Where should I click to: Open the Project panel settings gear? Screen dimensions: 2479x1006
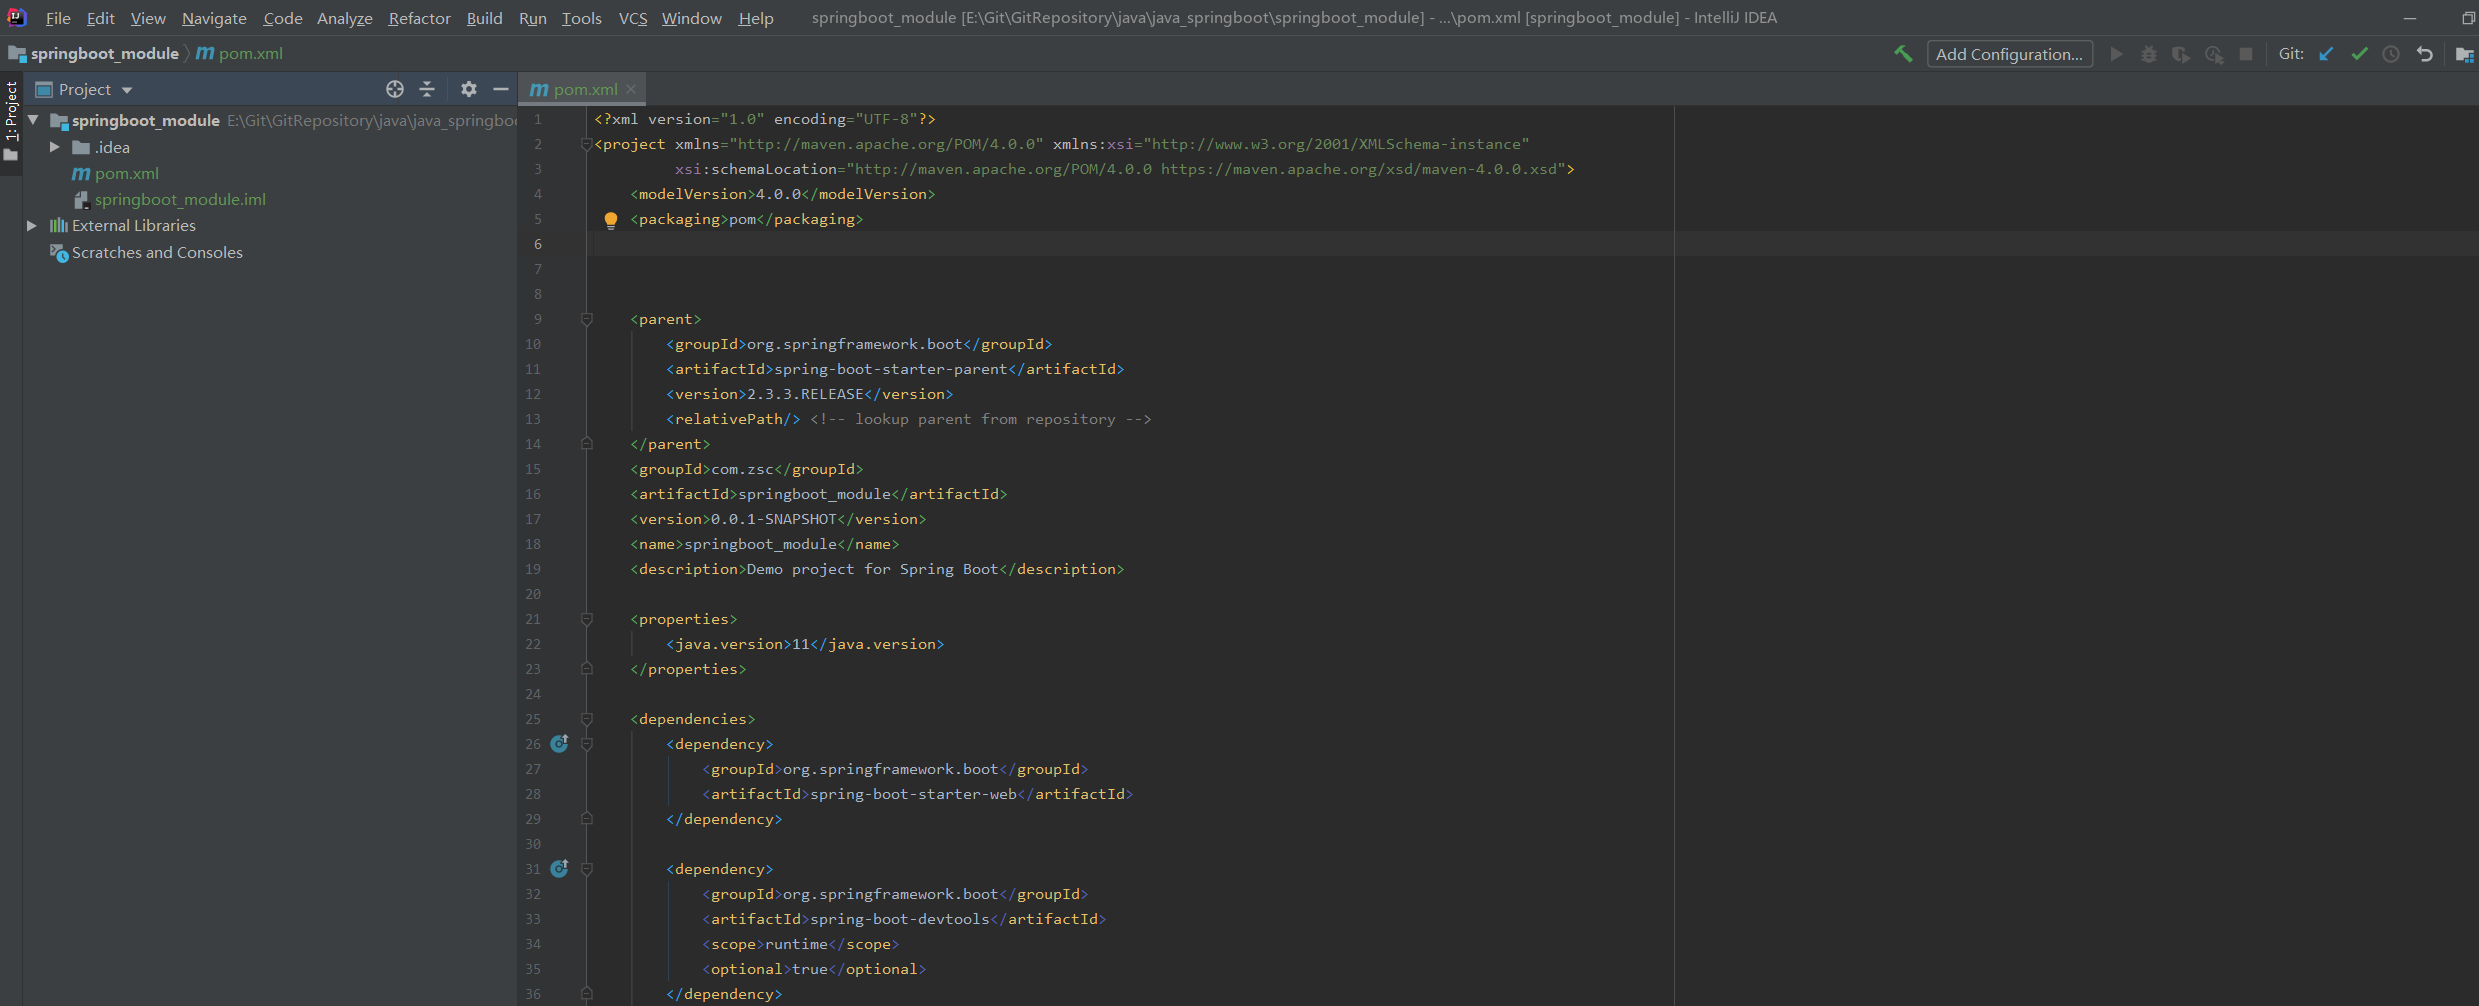pos(469,89)
